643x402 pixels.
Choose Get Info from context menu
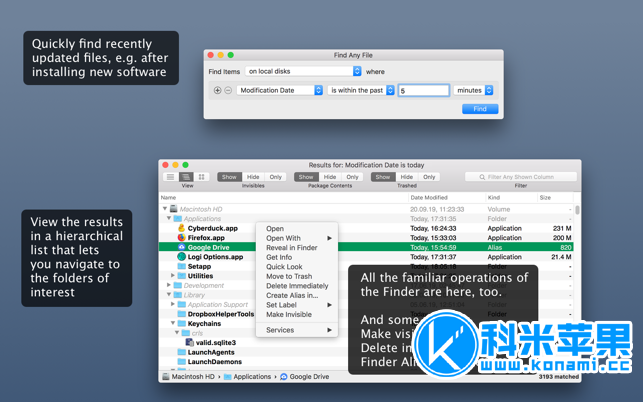(x=297, y=257)
